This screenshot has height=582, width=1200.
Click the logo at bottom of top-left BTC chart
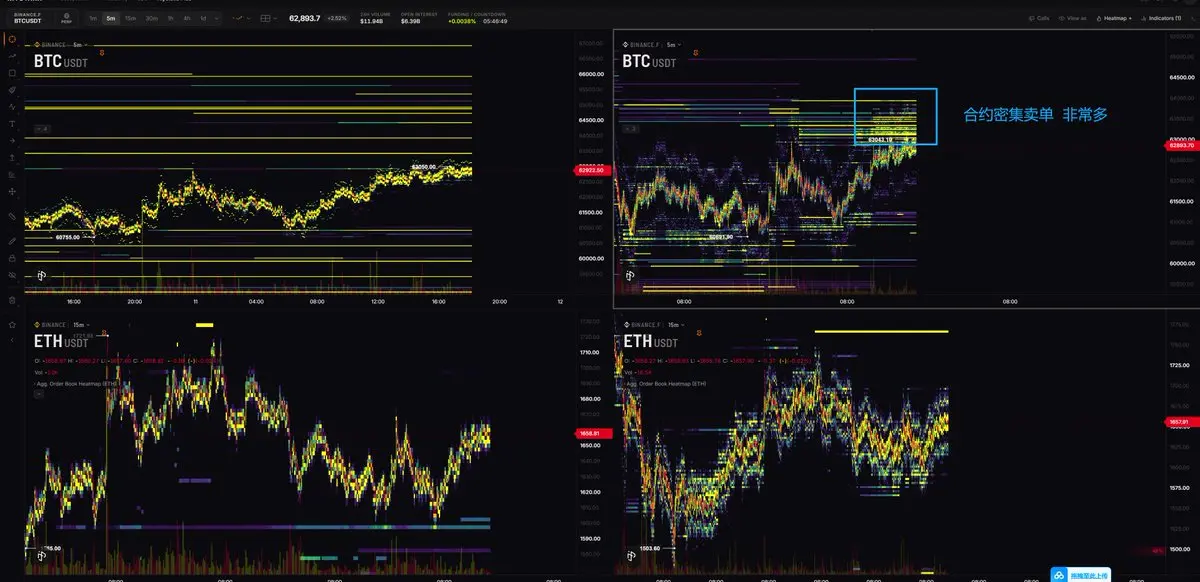(x=43, y=274)
